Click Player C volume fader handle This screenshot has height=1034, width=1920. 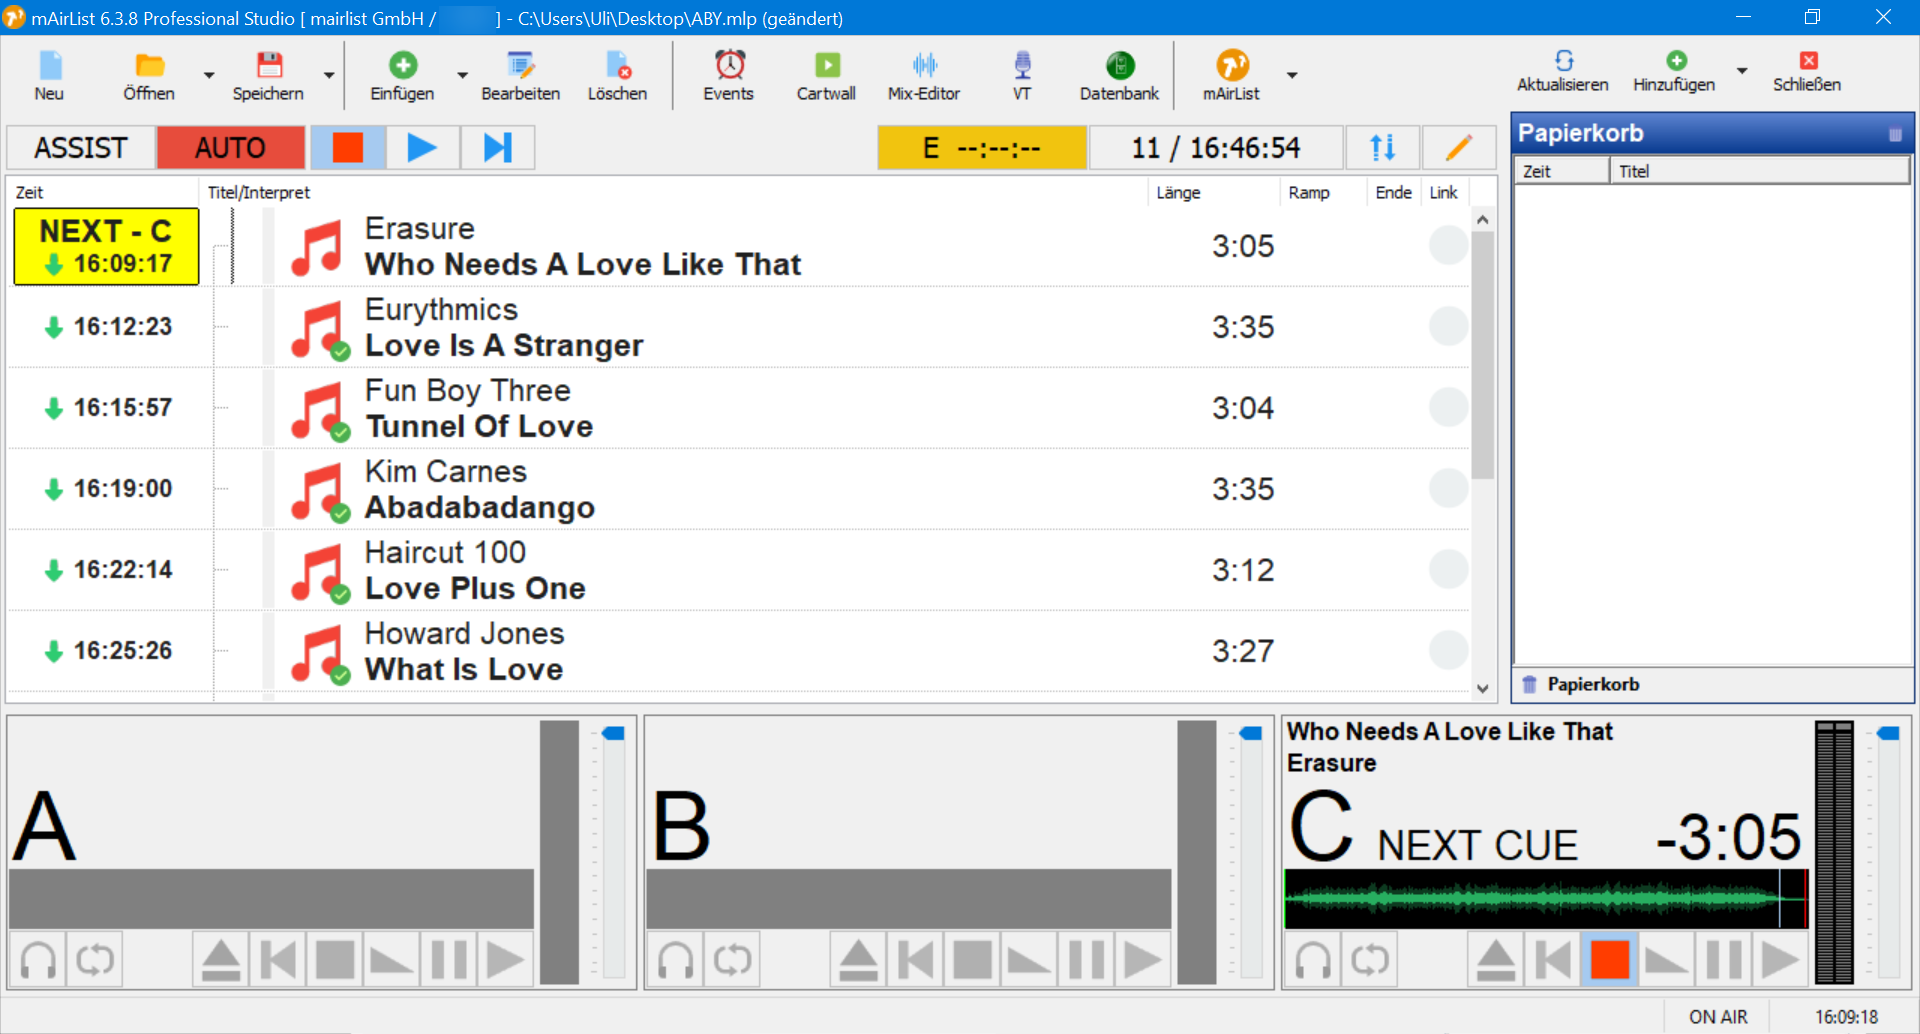tap(1888, 733)
